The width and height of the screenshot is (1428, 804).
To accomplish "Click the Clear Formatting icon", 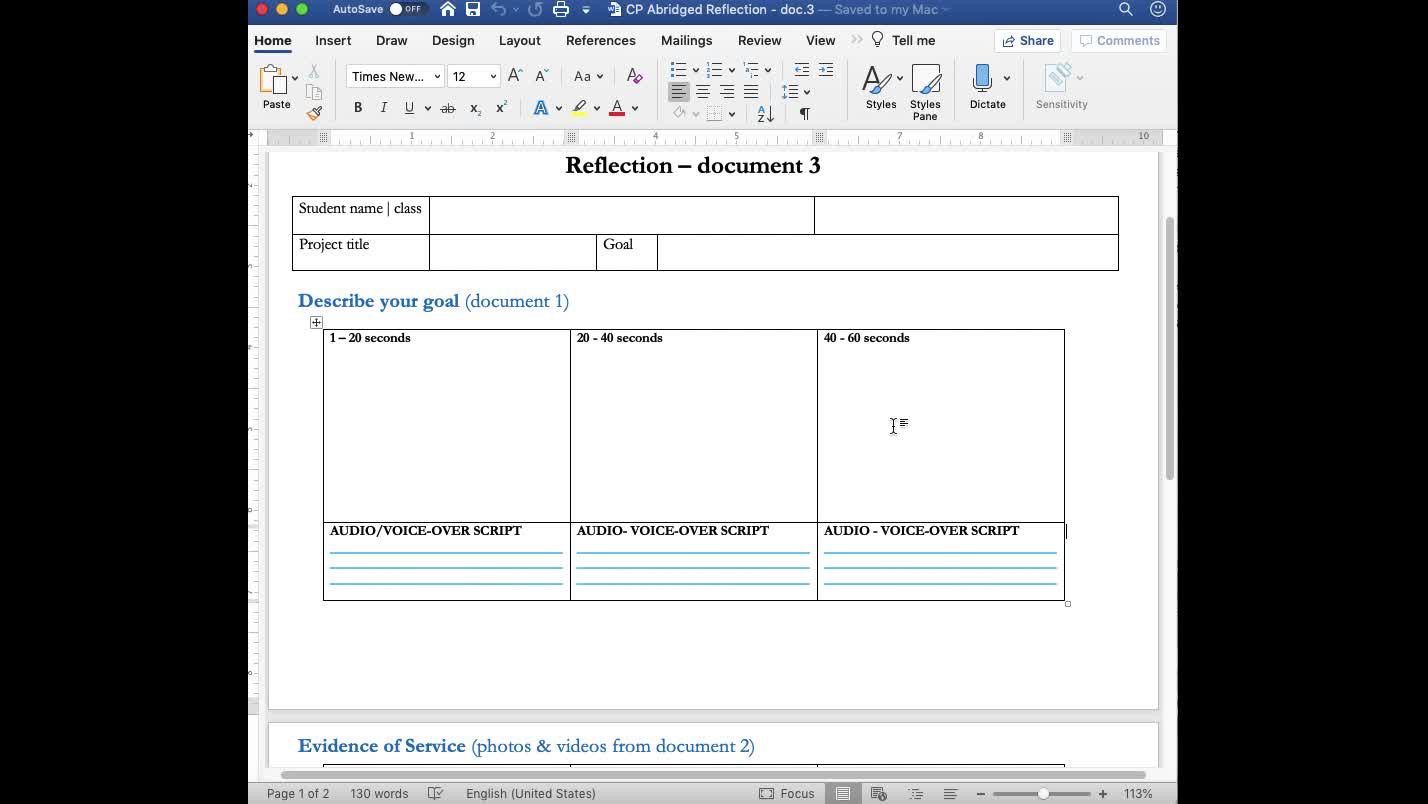I will pos(634,76).
